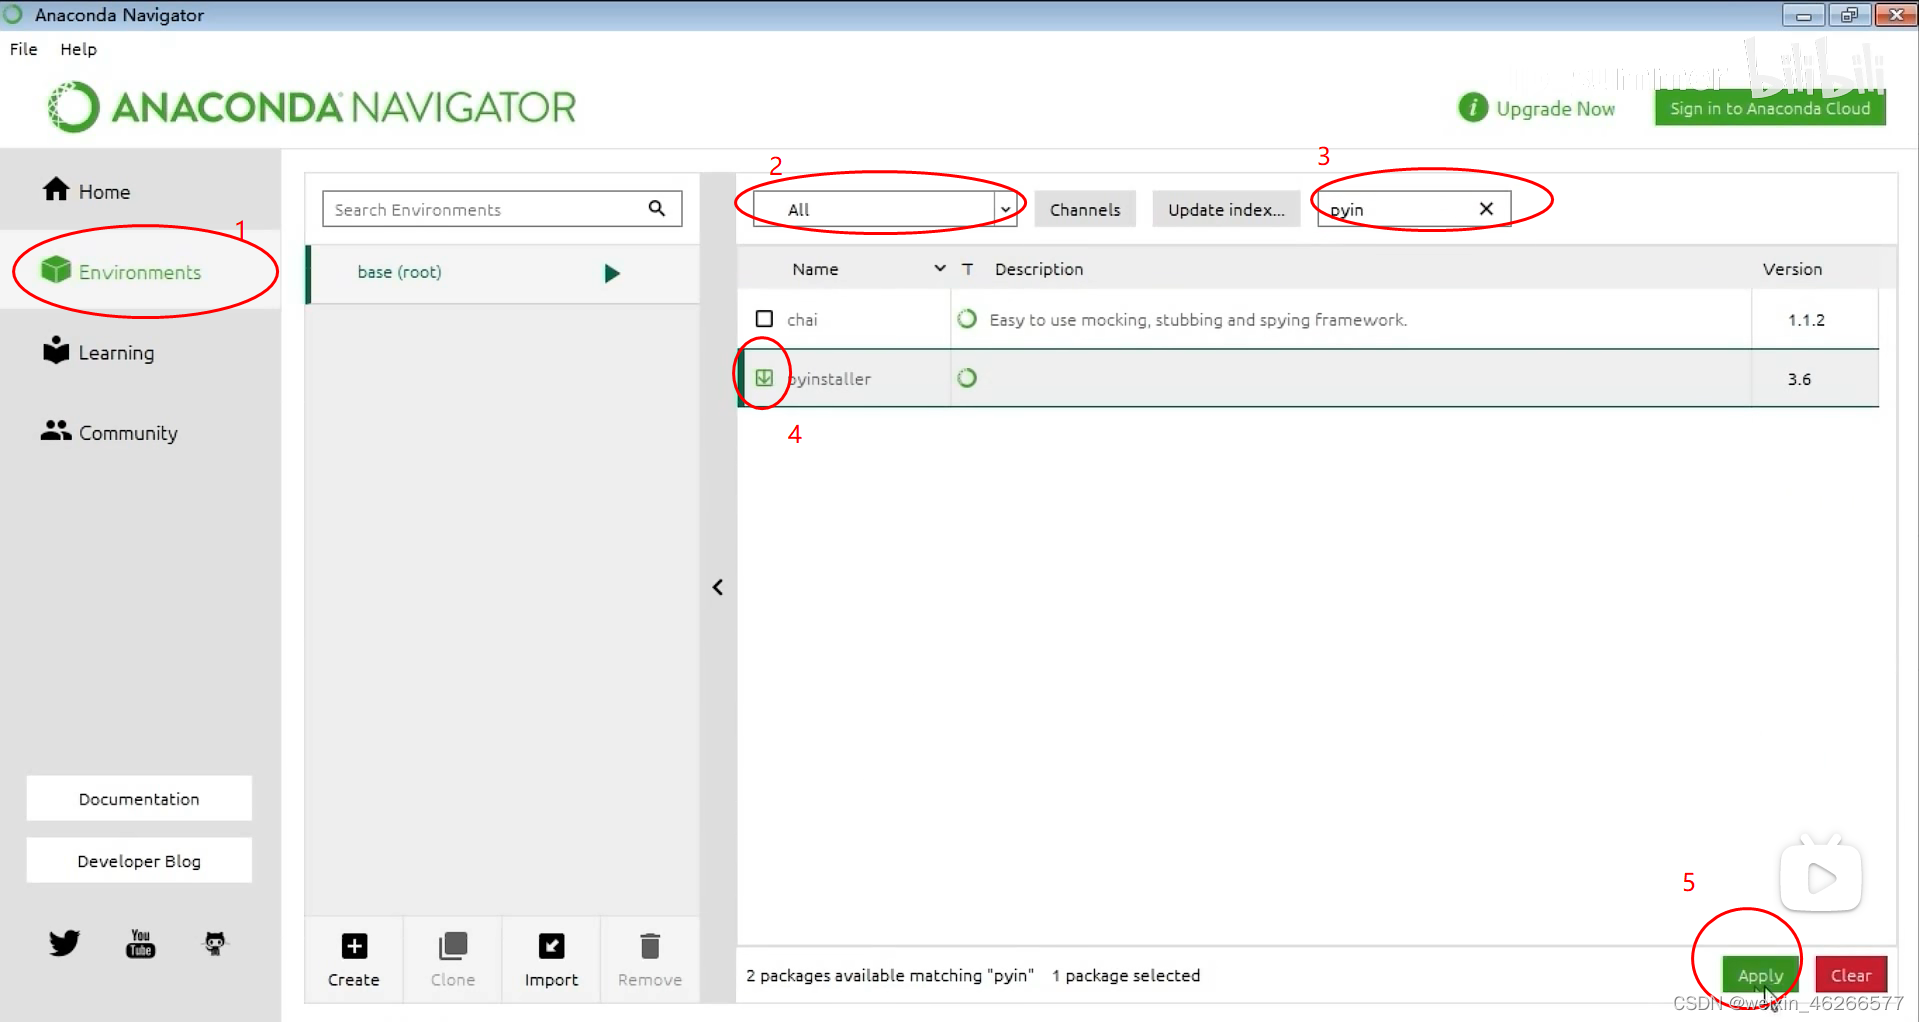This screenshot has width=1919, height=1022.
Task: Create a new environment
Action: click(354, 959)
